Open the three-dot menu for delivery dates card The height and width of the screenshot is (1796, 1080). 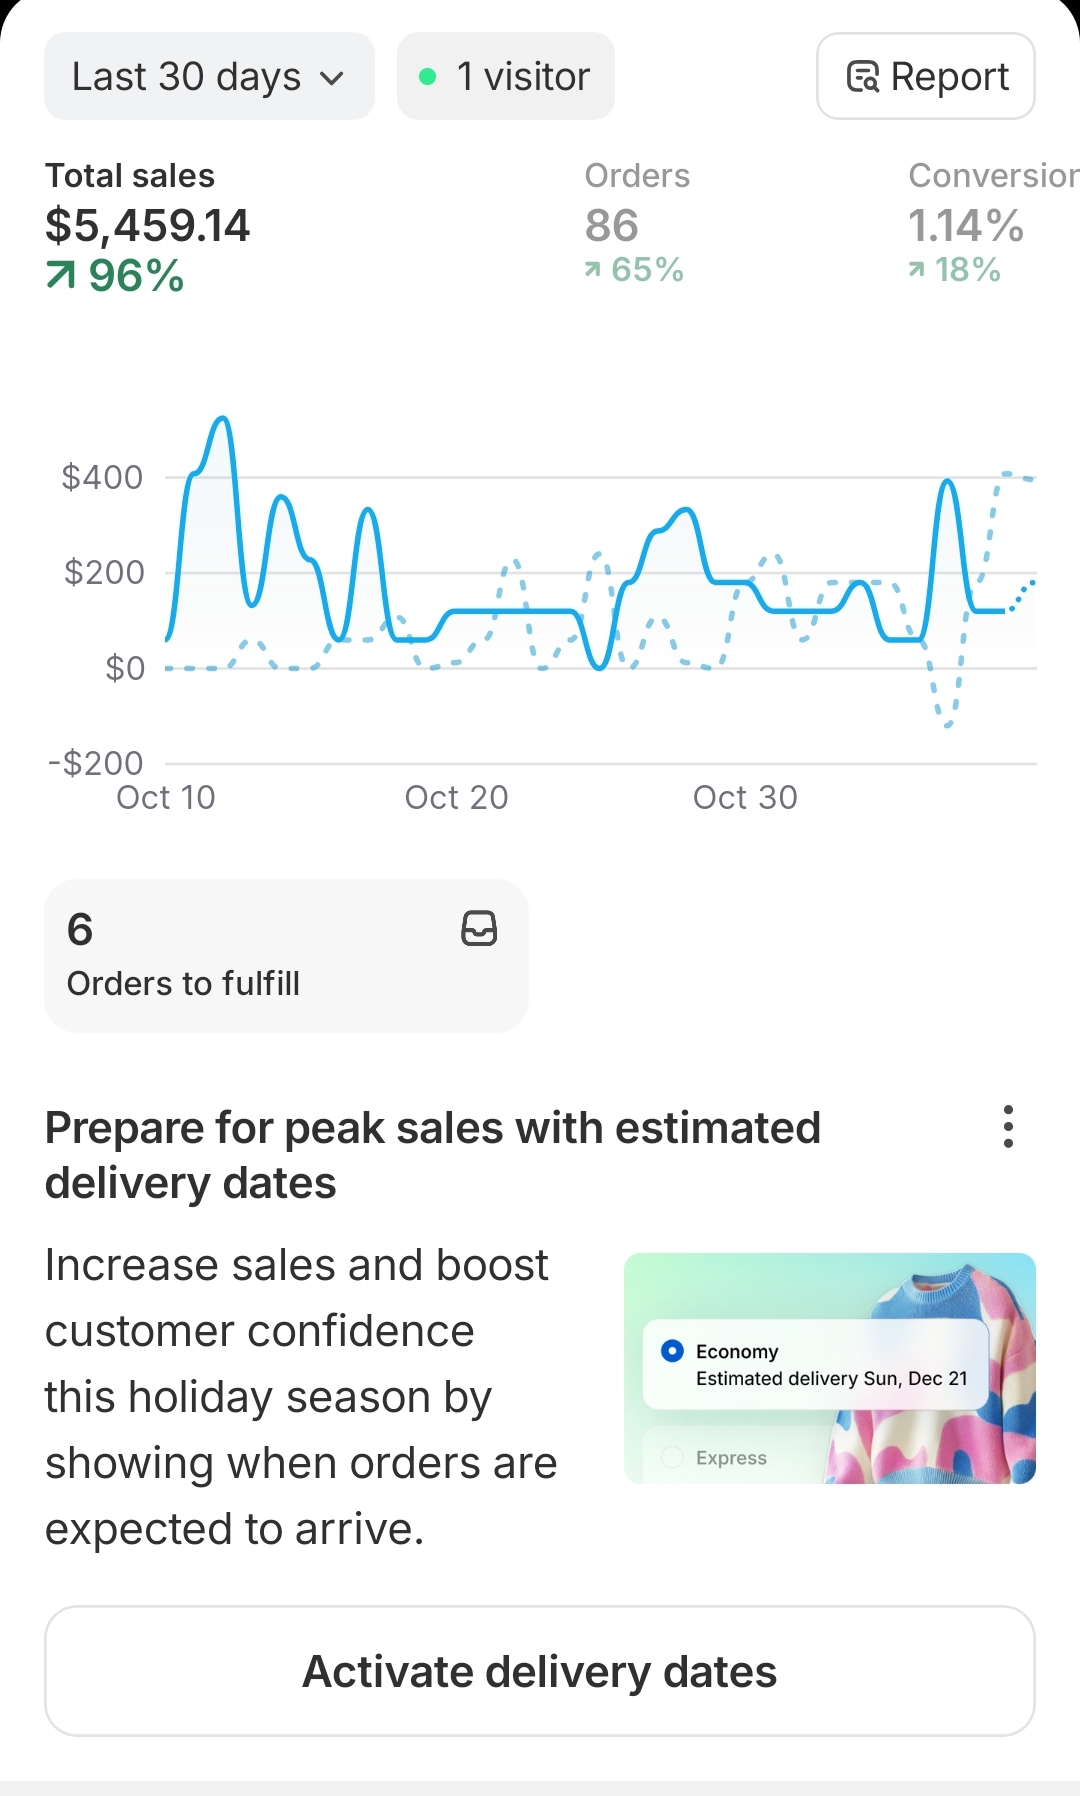click(1008, 1127)
